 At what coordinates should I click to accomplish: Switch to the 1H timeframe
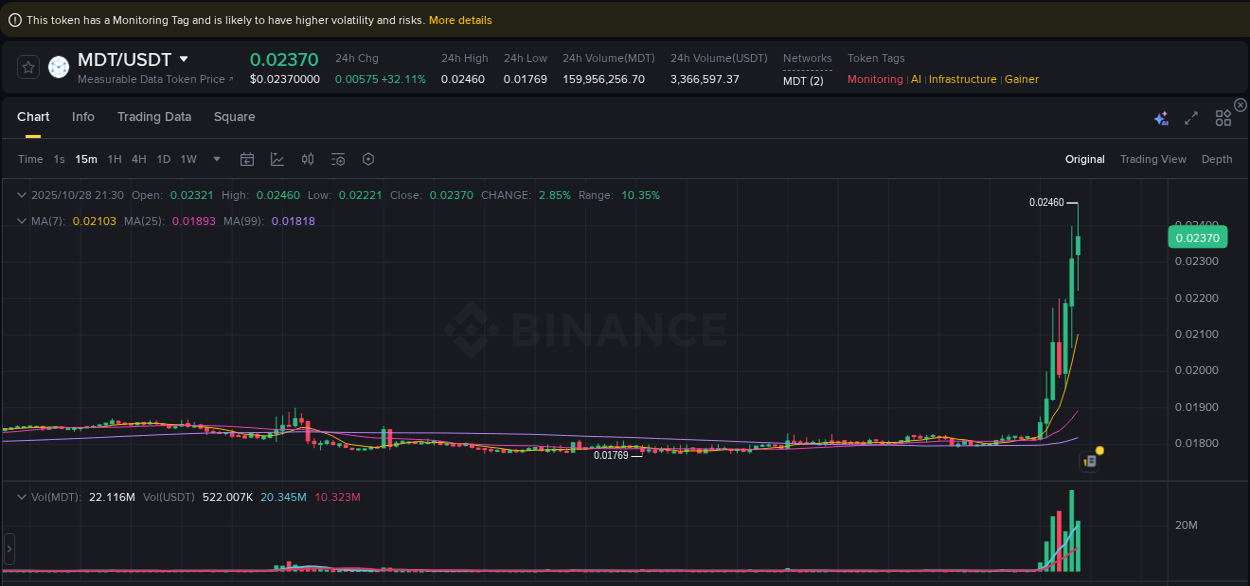[x=114, y=159]
